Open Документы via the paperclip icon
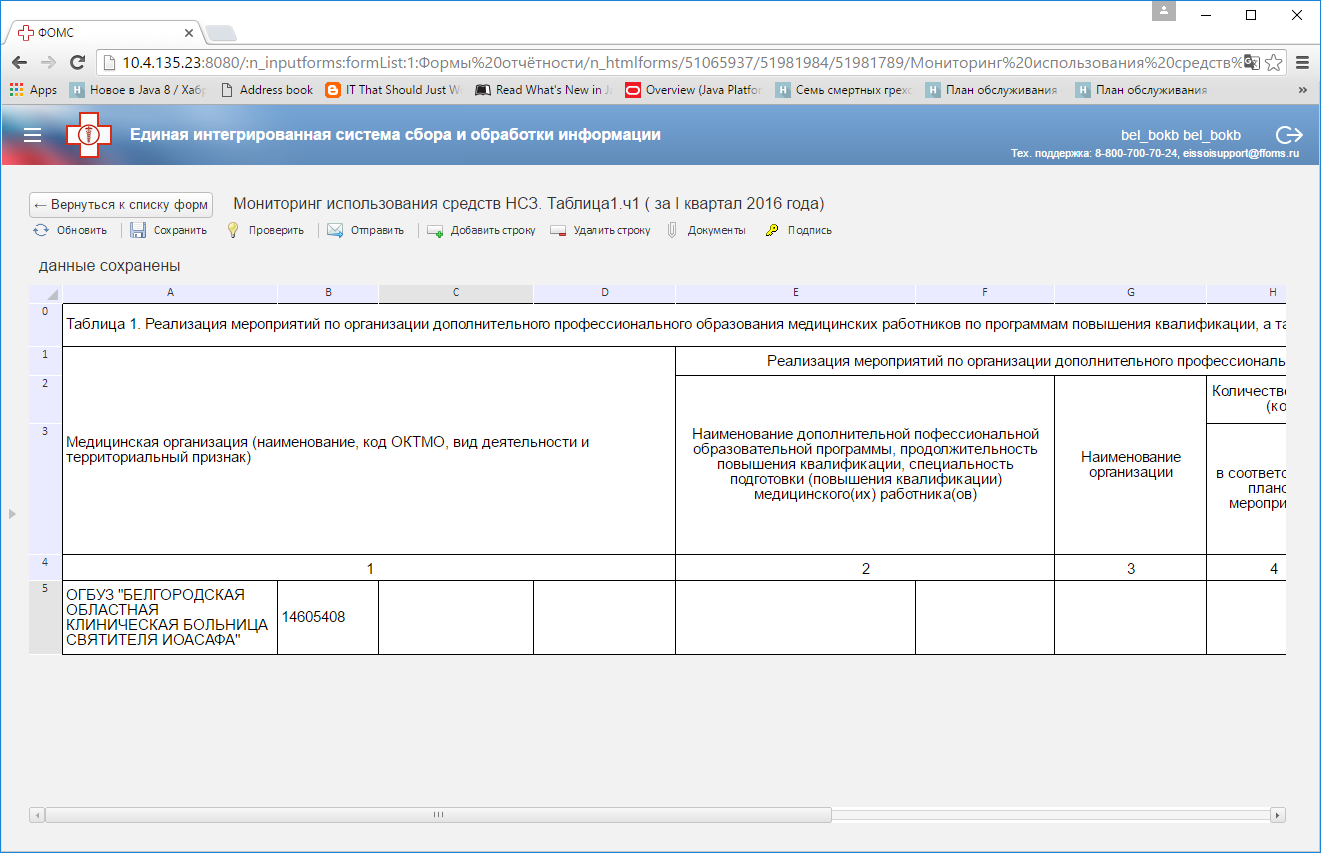Screen dimensions: 1321x853 pyautogui.click(x=673, y=230)
